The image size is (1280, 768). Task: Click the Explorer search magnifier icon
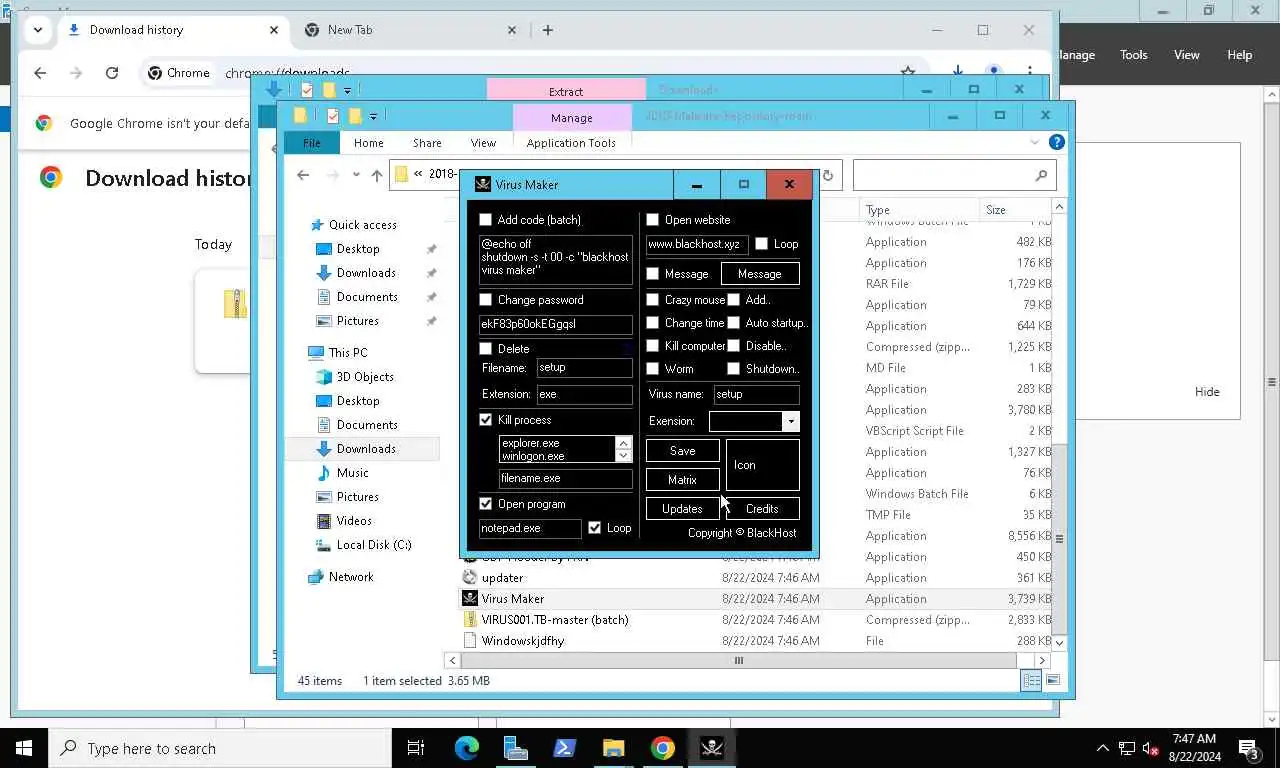click(x=1041, y=175)
